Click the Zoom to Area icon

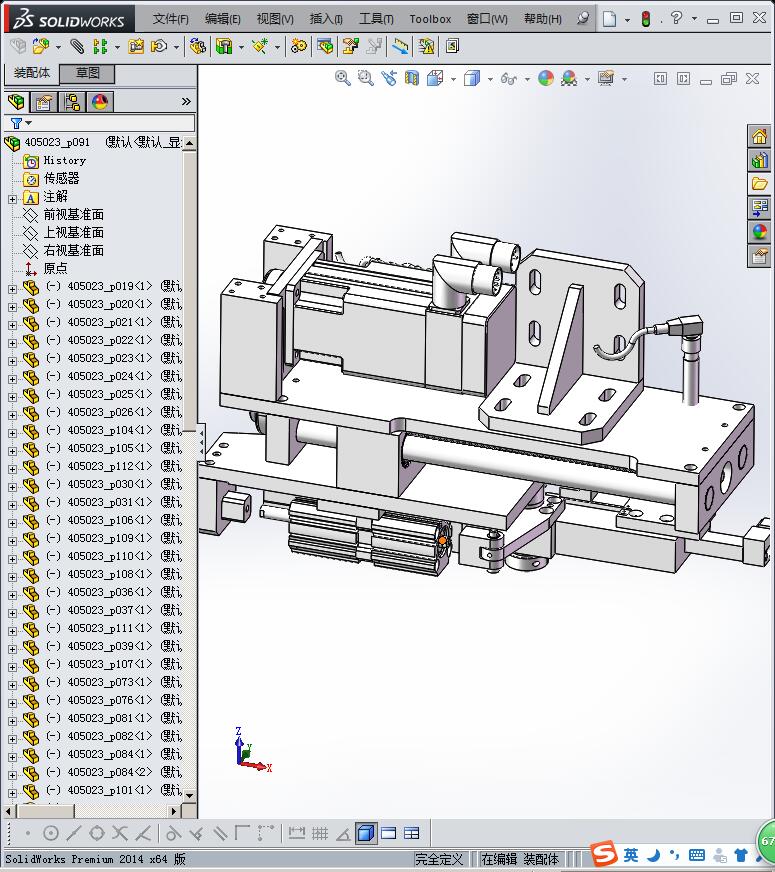point(365,78)
